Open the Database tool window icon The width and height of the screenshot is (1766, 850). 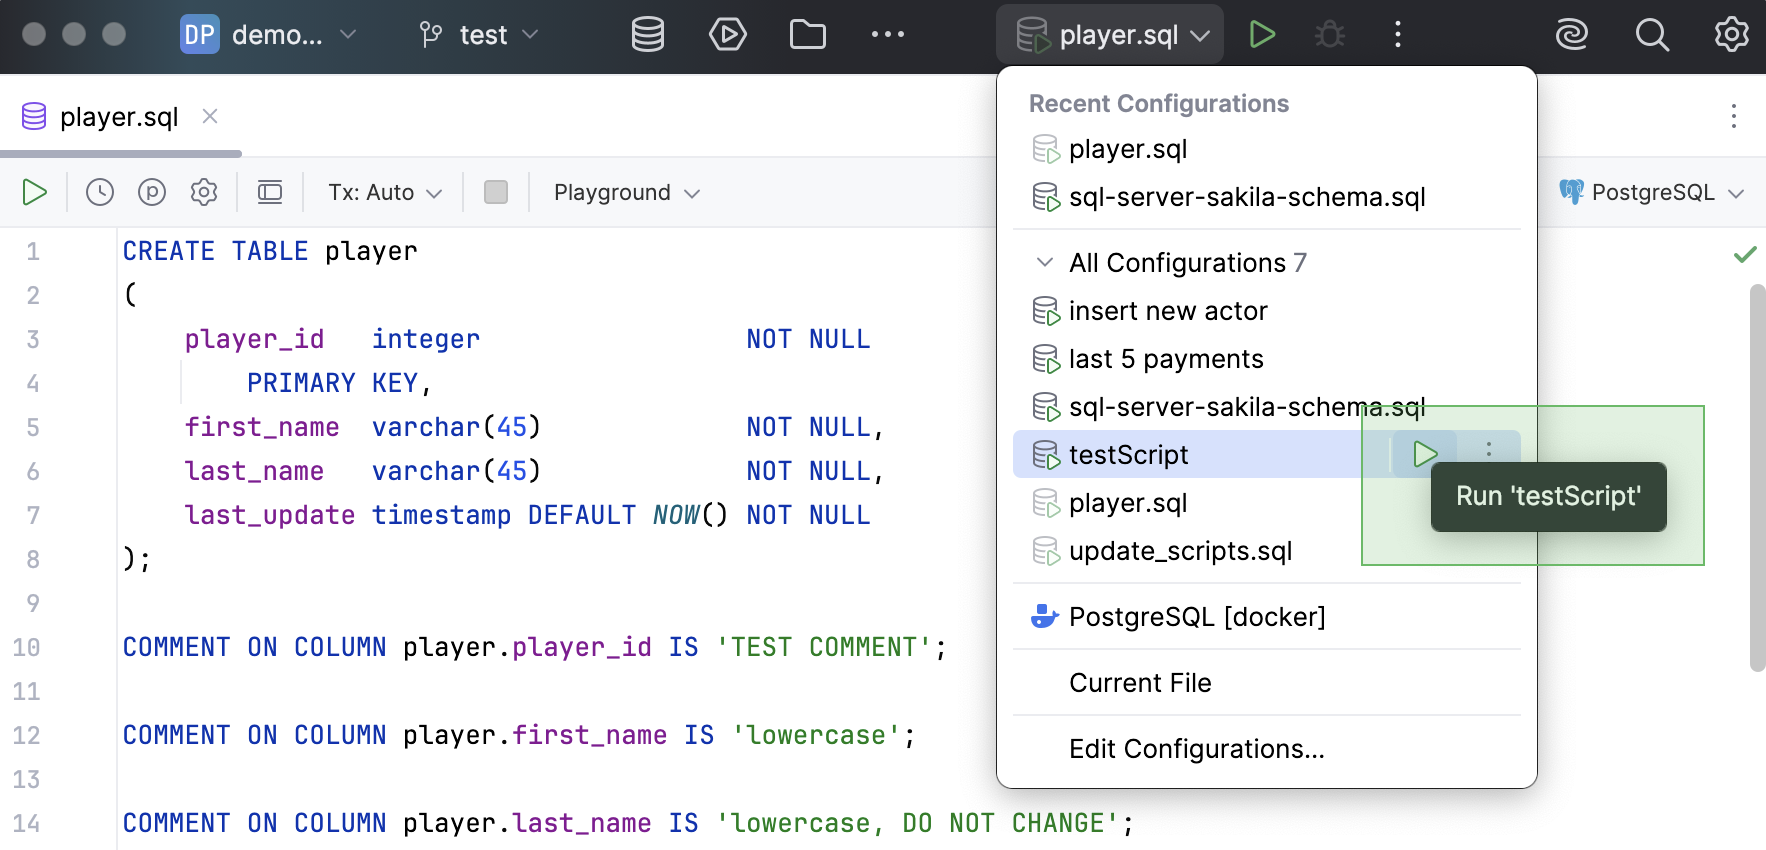[647, 35]
